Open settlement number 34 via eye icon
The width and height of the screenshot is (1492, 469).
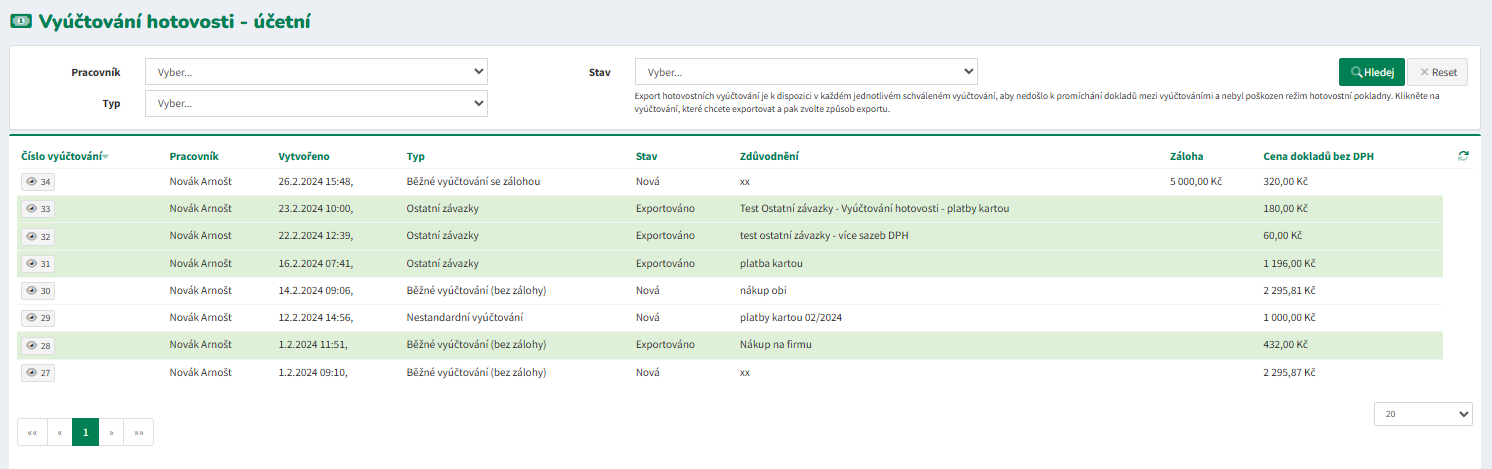[38, 182]
